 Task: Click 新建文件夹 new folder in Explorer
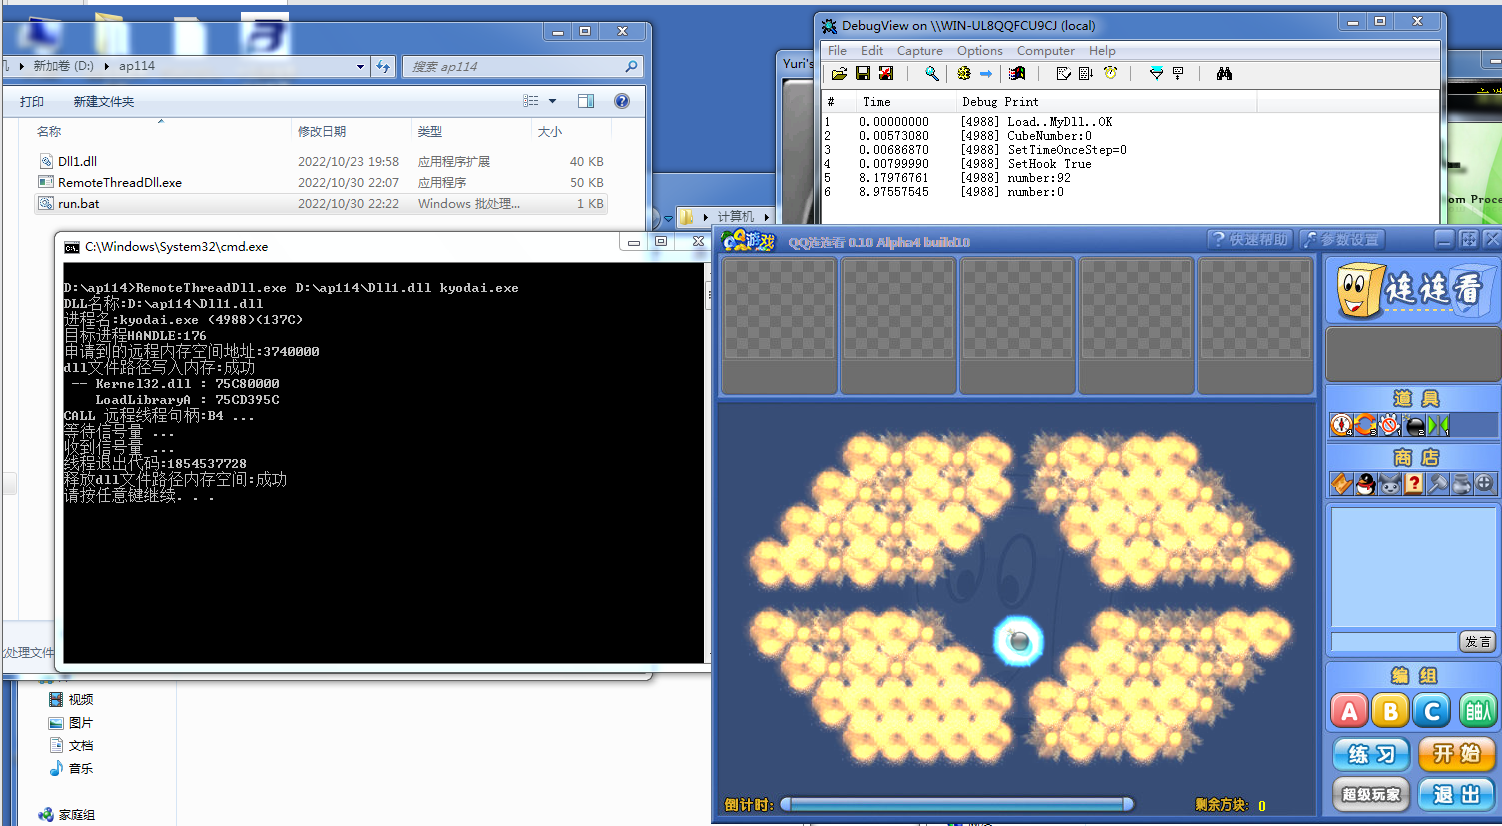(104, 102)
